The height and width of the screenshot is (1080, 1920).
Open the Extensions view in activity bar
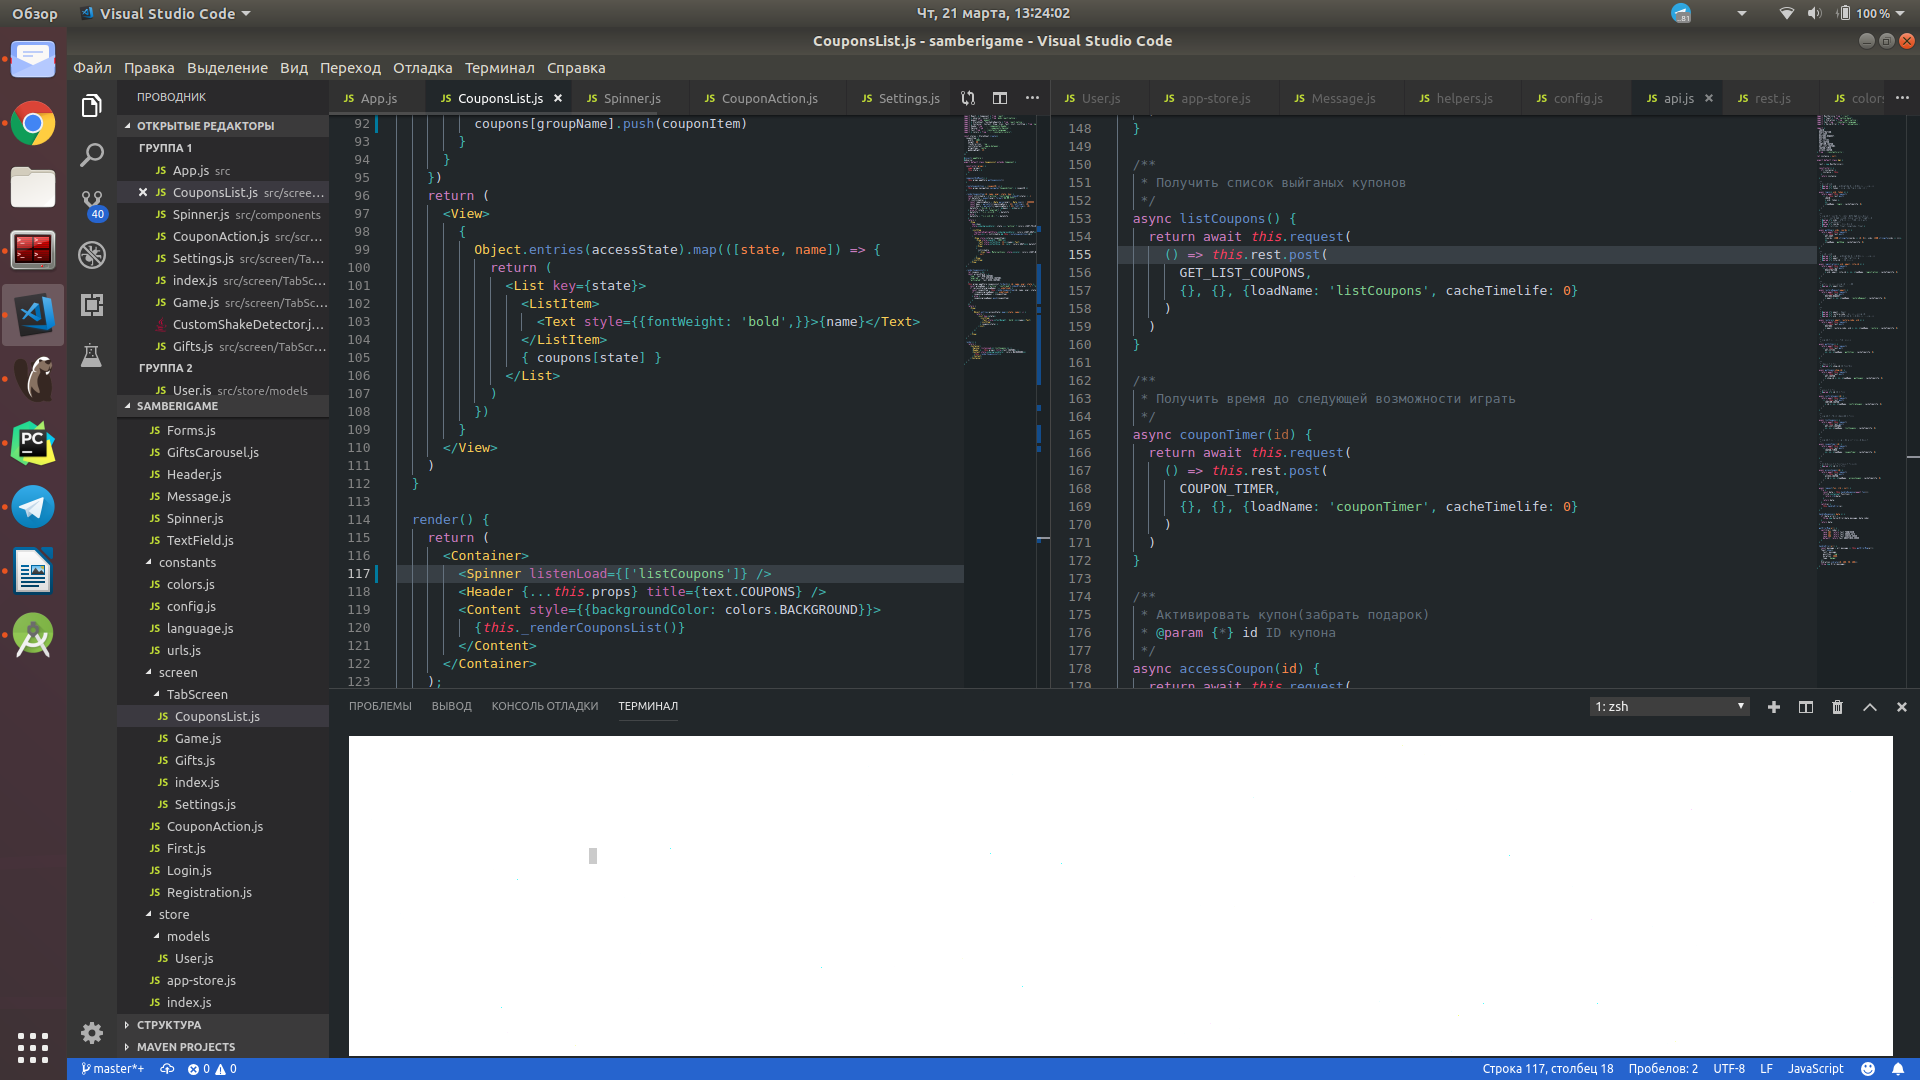[92, 305]
